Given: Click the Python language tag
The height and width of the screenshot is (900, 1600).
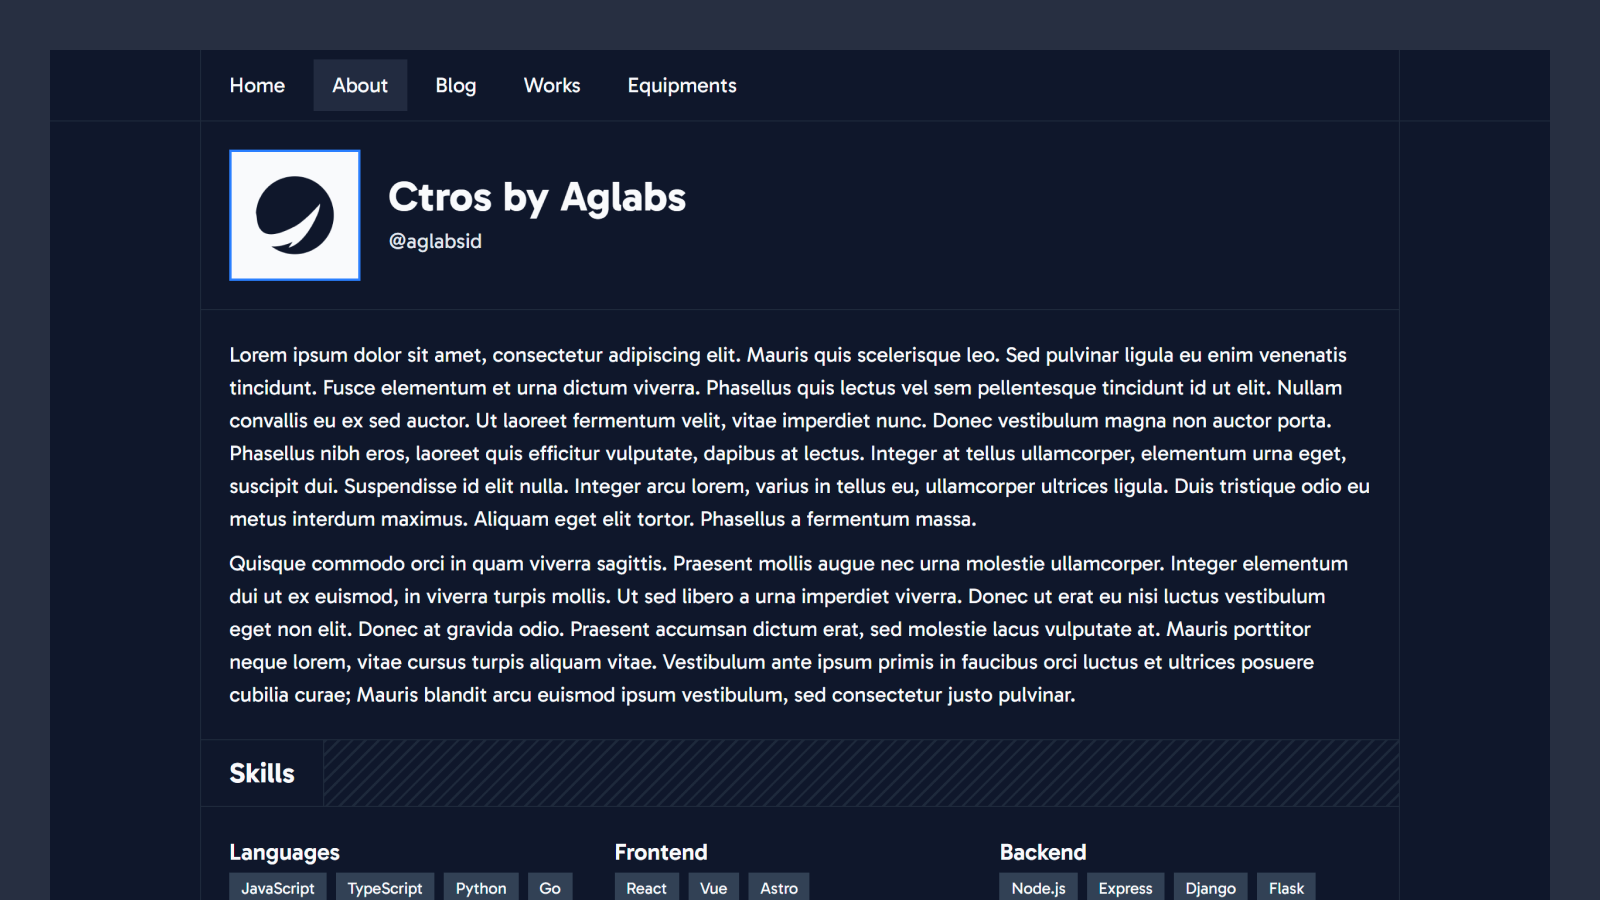Looking at the screenshot, I should [481, 888].
